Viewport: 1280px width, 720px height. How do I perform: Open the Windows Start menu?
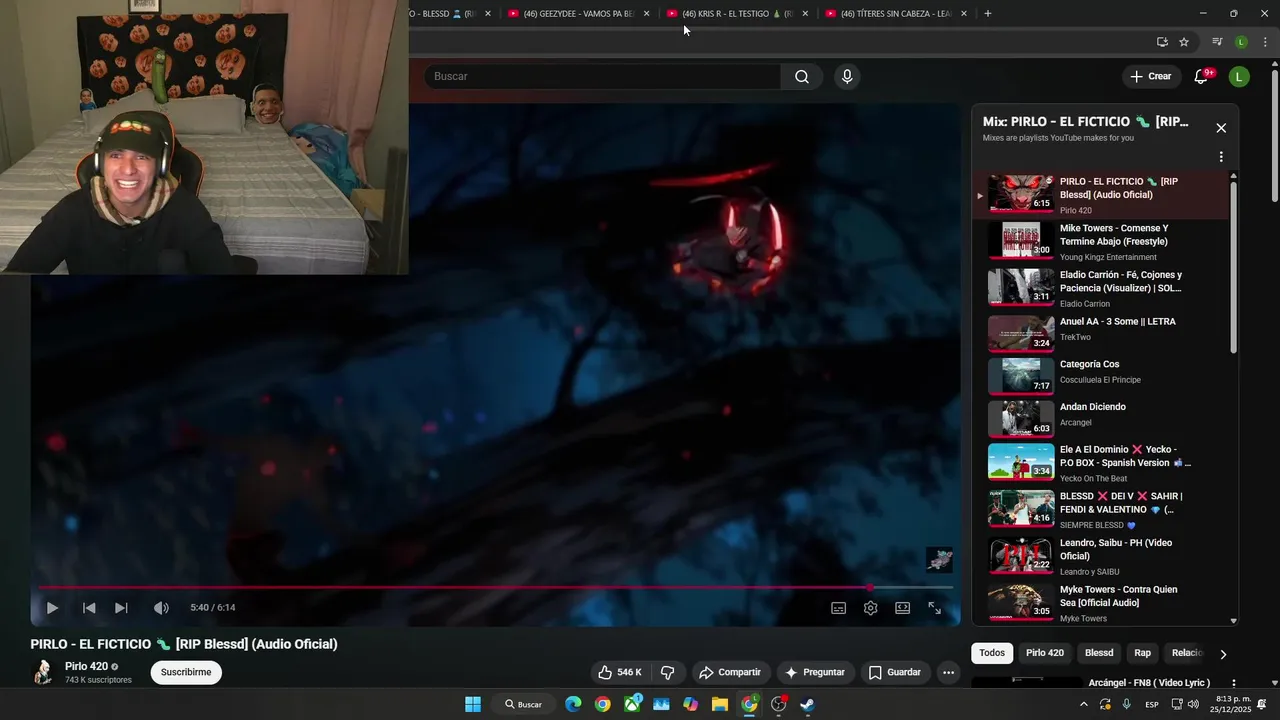point(473,704)
